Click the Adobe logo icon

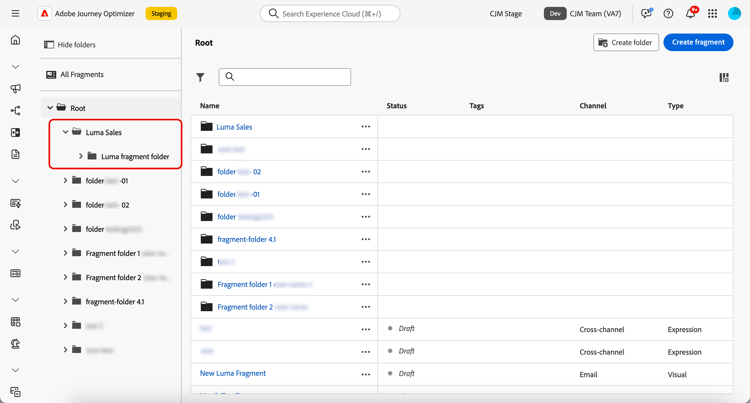point(44,13)
